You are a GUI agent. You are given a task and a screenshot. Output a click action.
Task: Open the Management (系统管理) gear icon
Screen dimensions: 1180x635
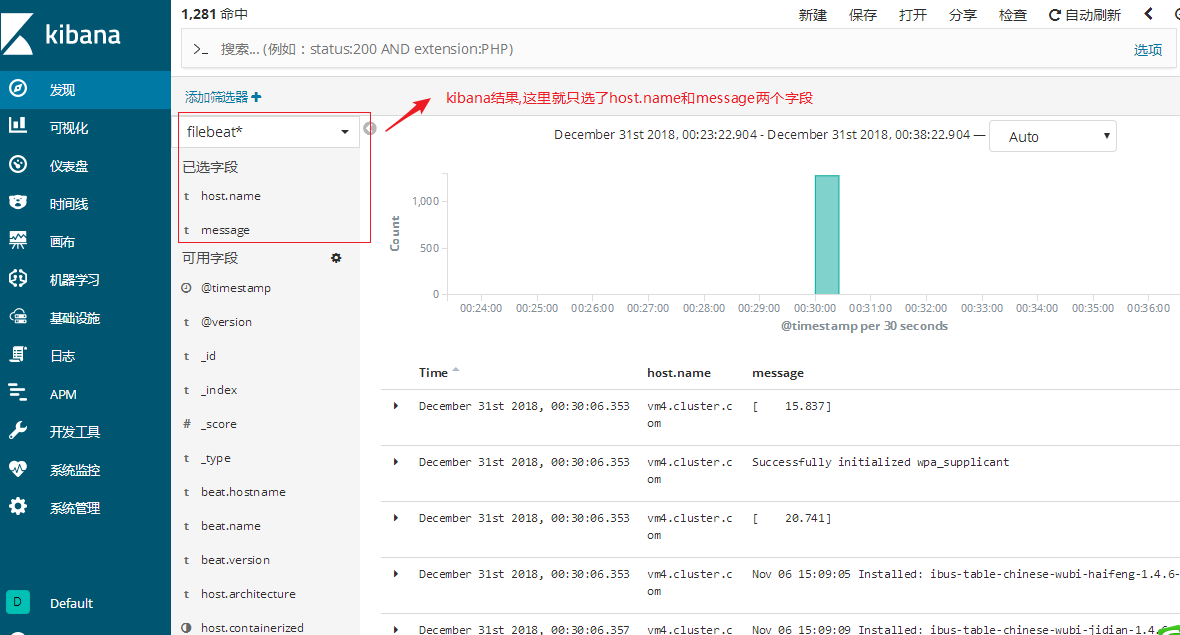(x=18, y=506)
